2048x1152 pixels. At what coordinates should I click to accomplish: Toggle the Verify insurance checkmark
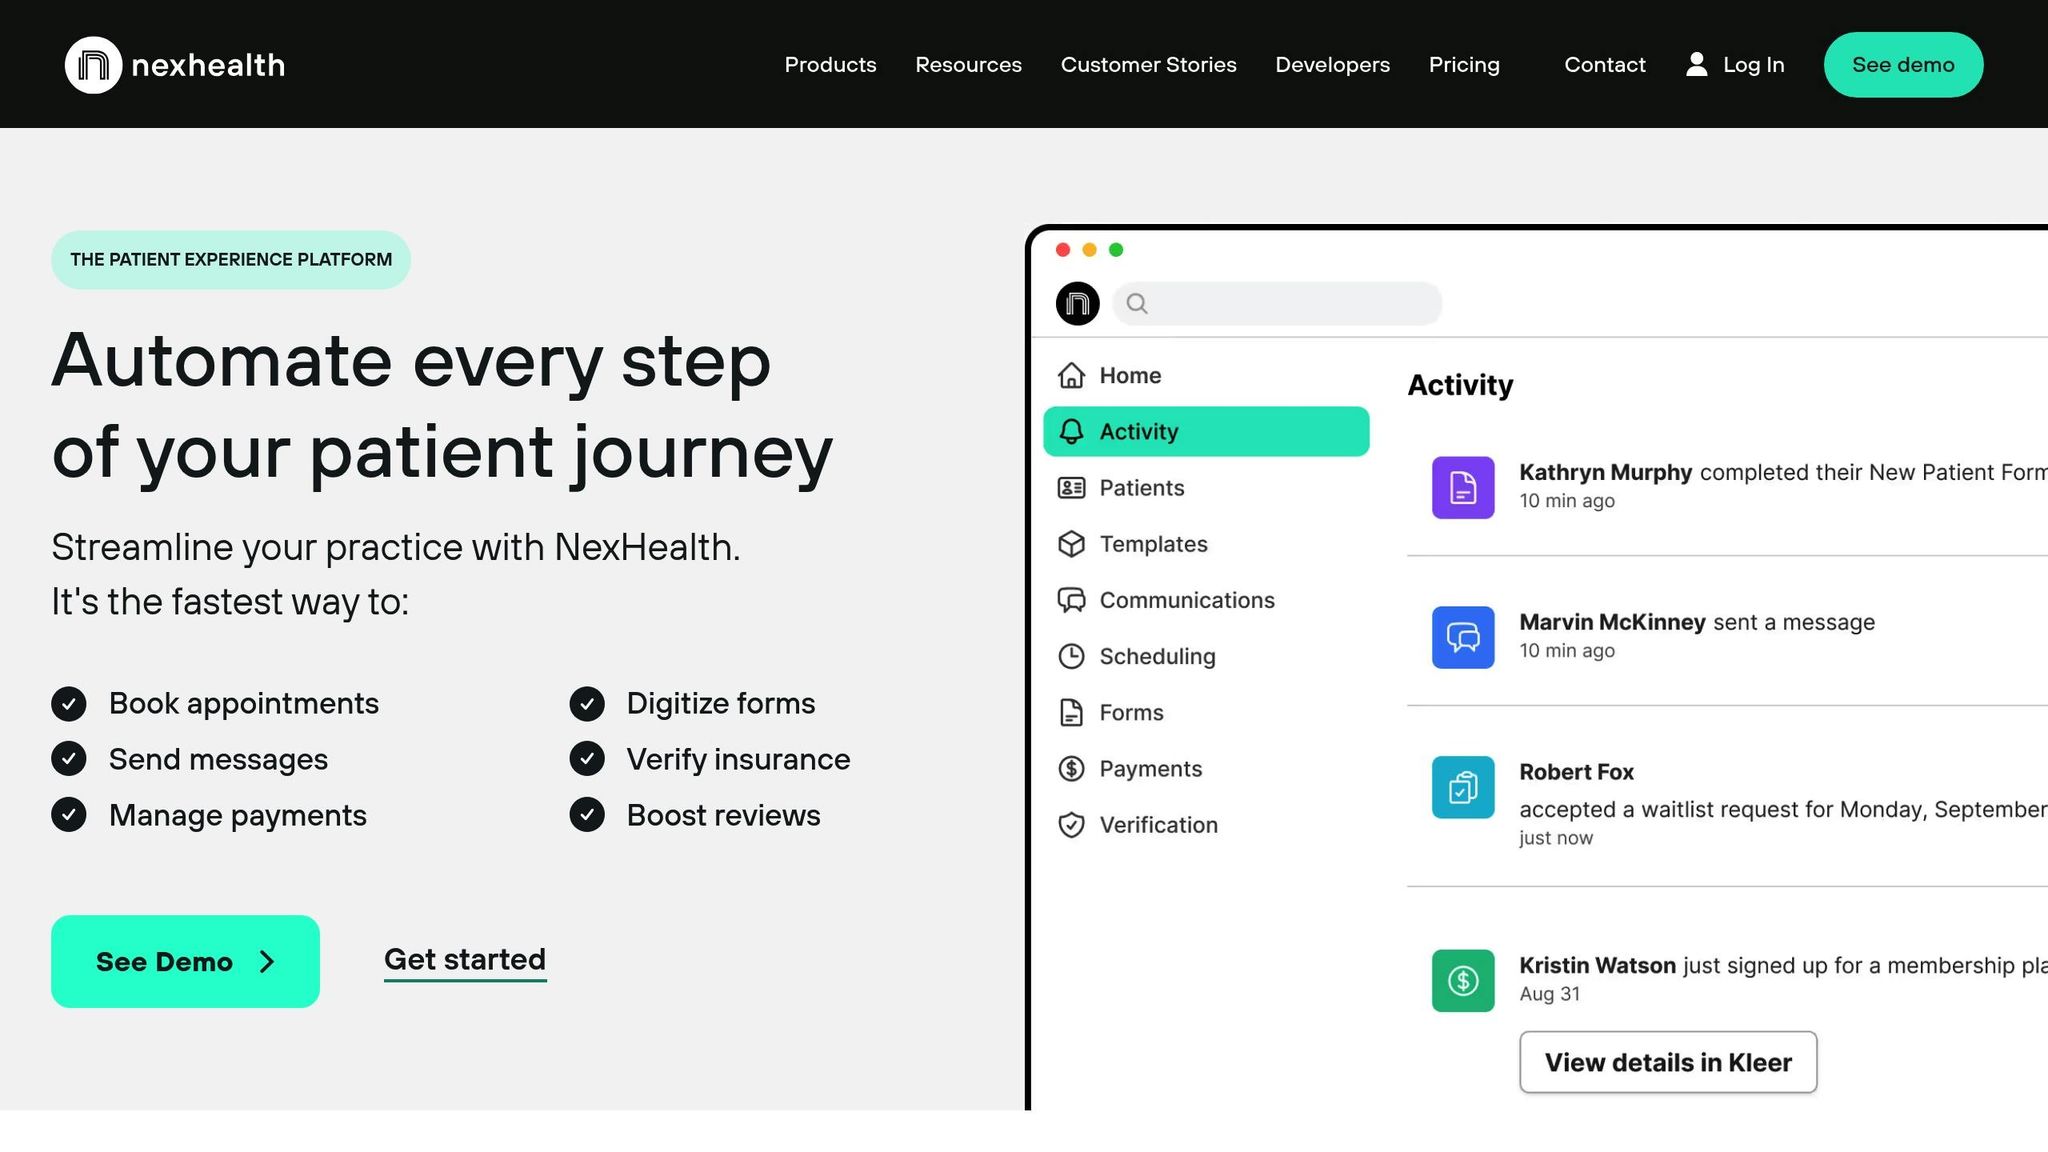(x=587, y=759)
